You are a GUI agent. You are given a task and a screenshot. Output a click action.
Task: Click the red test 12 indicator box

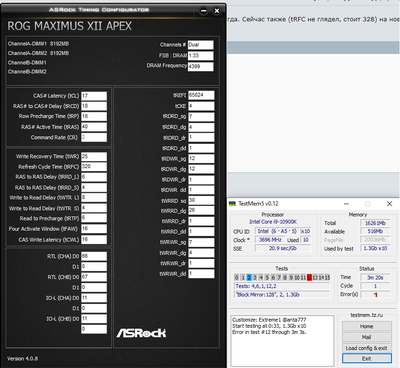point(309,277)
